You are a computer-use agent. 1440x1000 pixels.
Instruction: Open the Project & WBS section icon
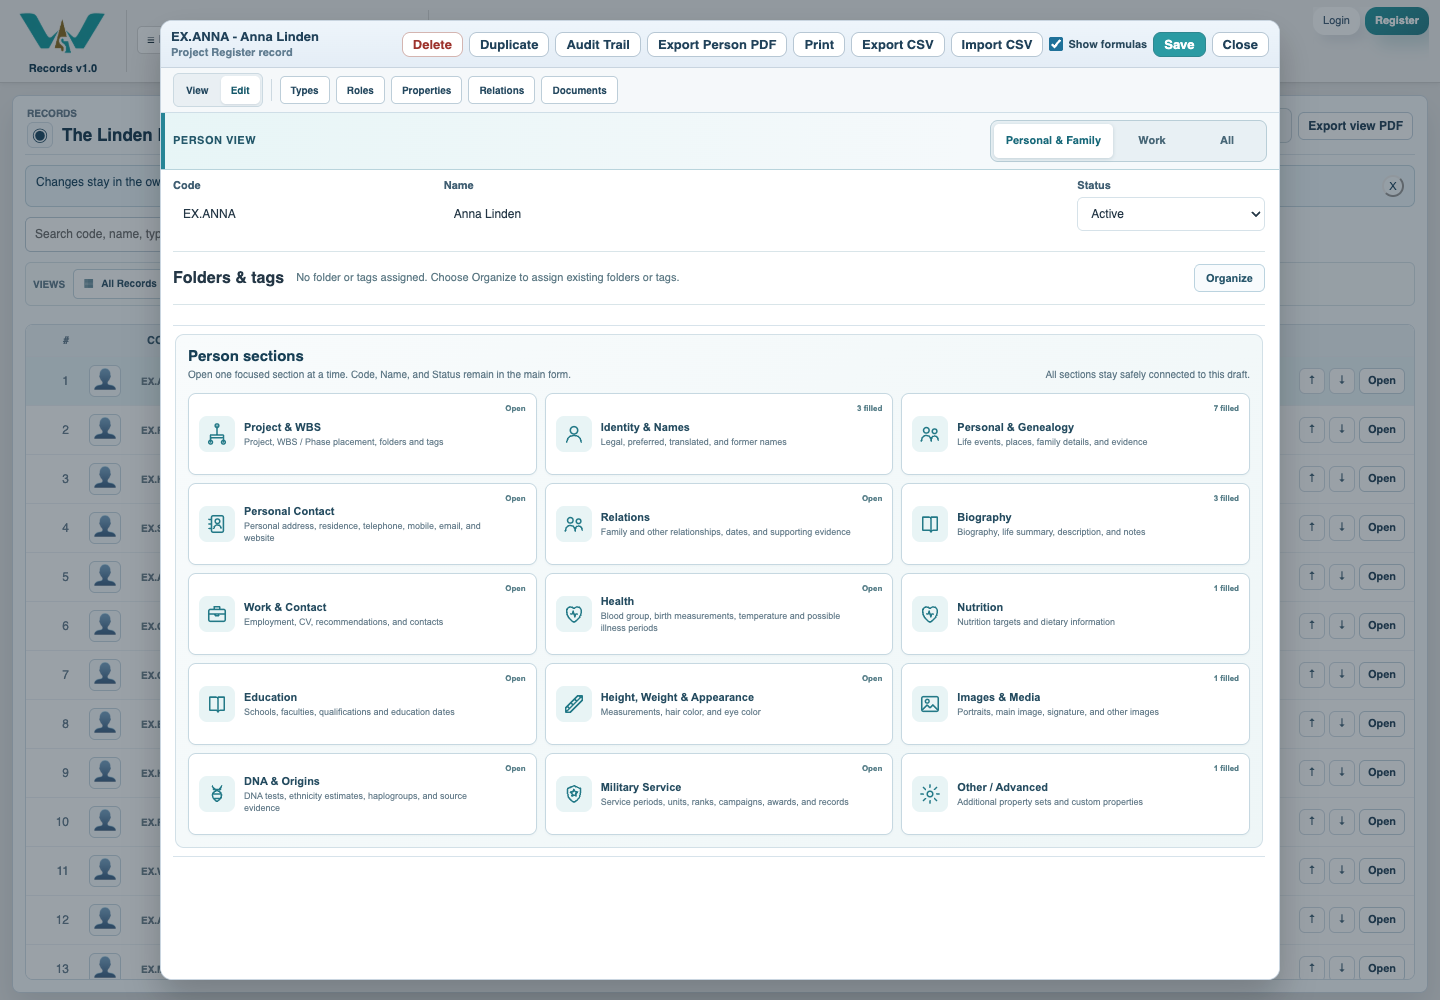(217, 434)
